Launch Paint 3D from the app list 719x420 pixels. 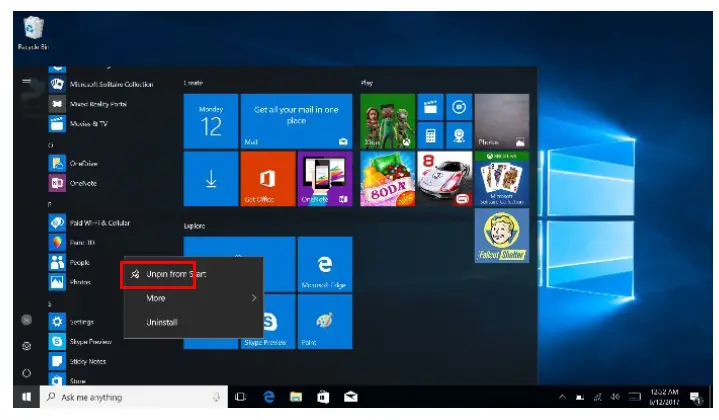(x=72, y=243)
